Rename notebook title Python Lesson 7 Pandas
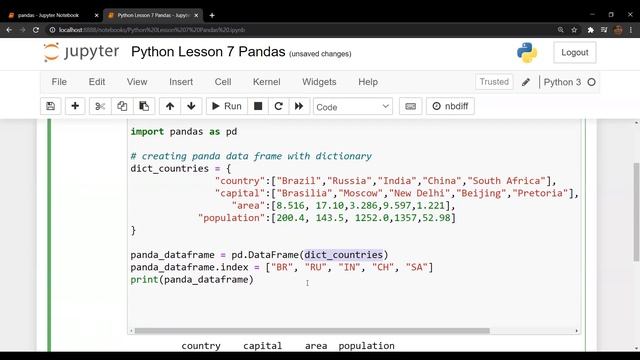The width and height of the screenshot is (640, 360). pos(208,52)
